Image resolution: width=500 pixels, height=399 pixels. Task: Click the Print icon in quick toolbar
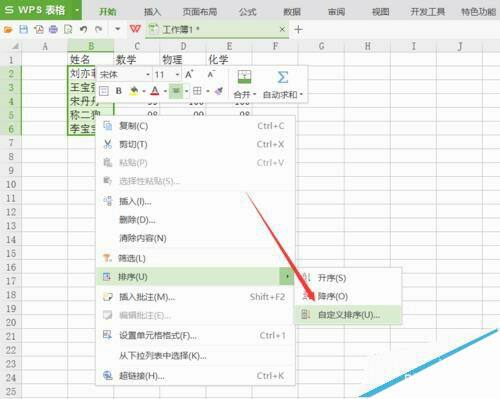53,29
